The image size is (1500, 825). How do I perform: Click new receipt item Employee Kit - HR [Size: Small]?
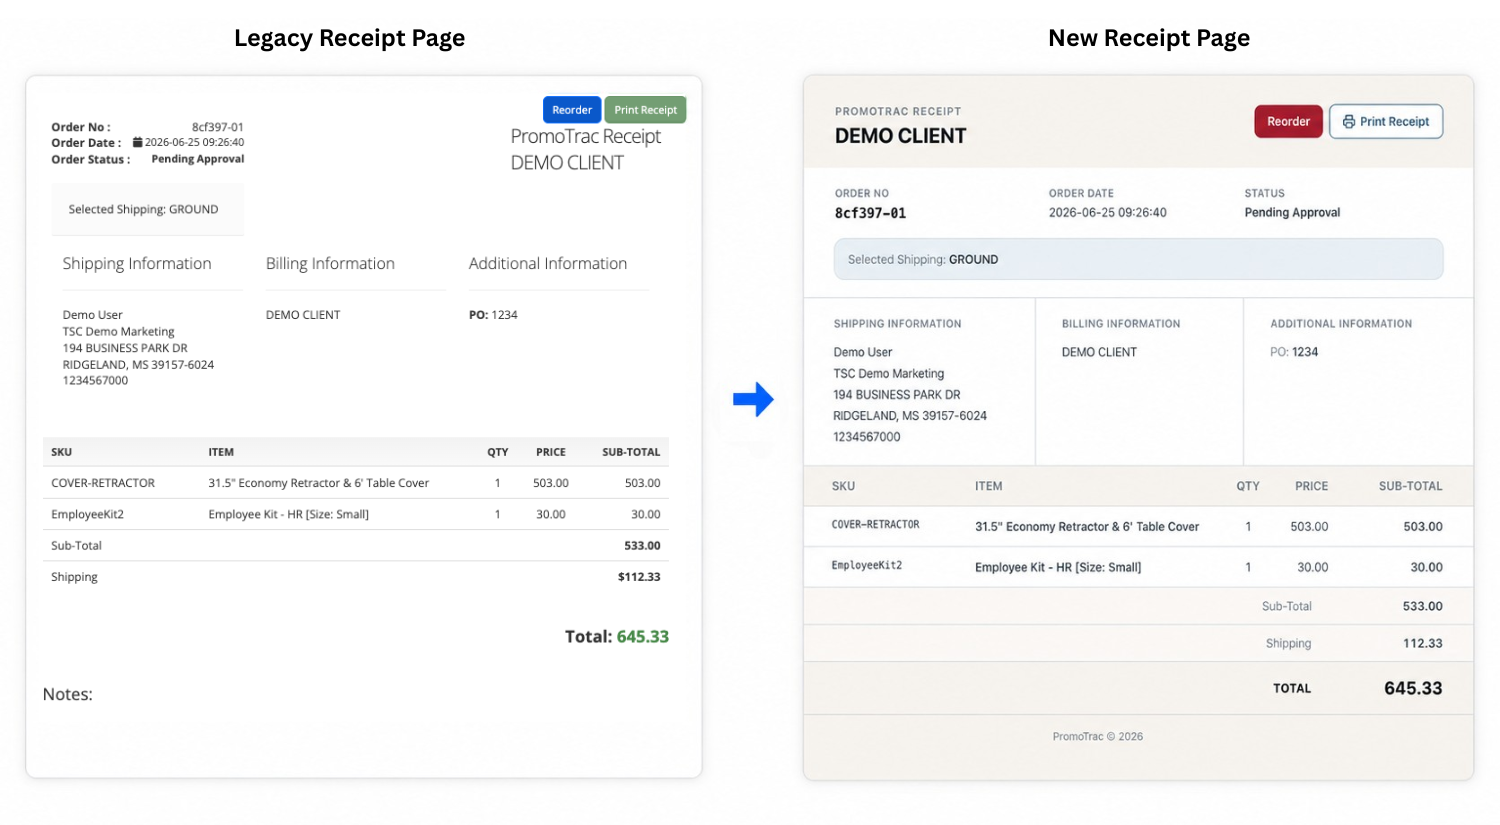[1058, 567]
